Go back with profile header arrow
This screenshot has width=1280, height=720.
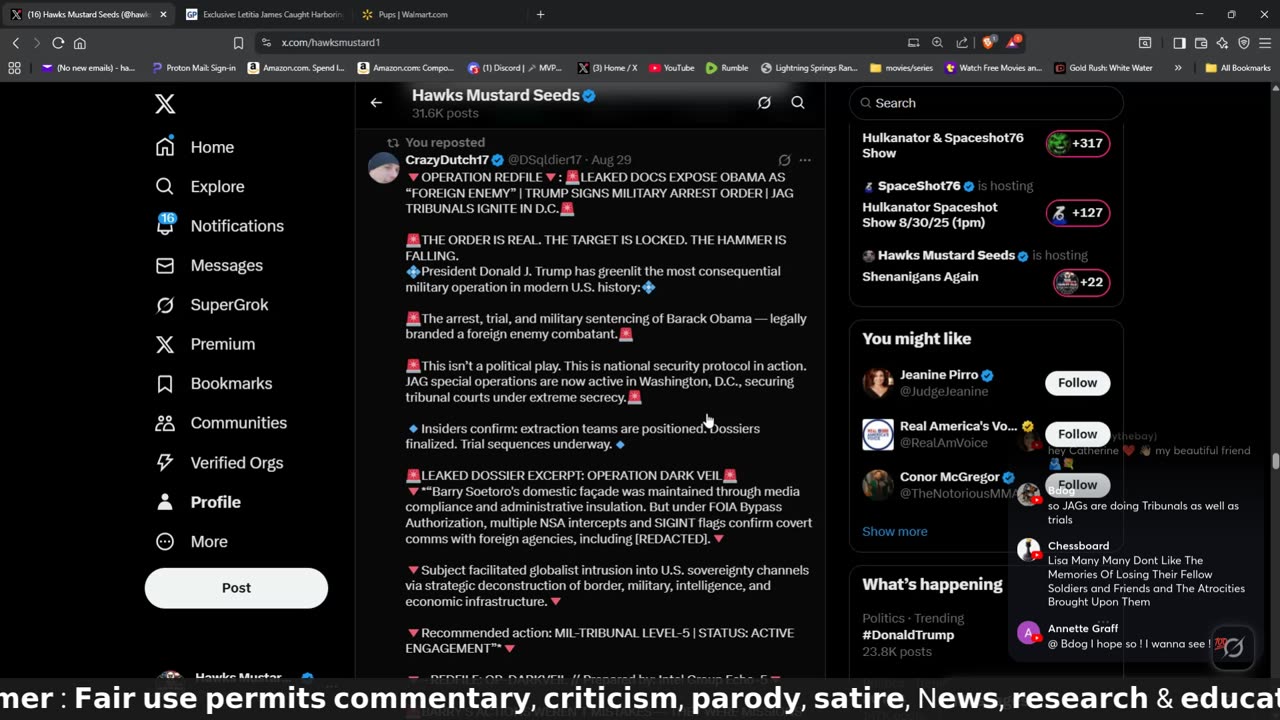376,103
